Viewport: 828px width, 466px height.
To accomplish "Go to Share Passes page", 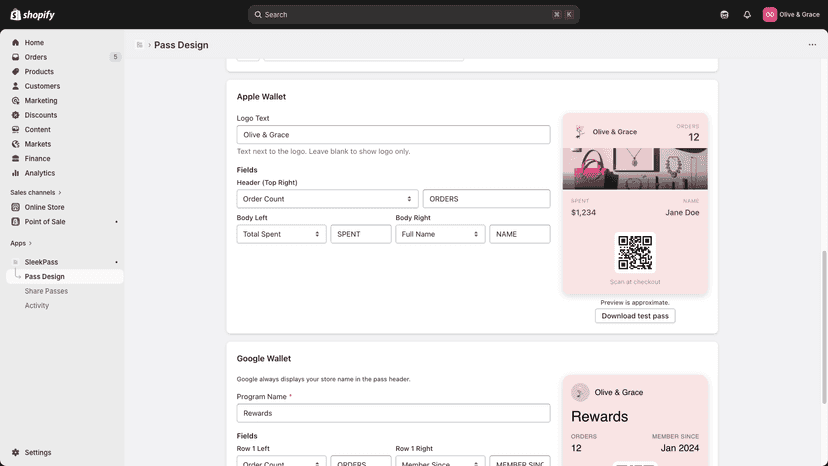I will (46, 291).
